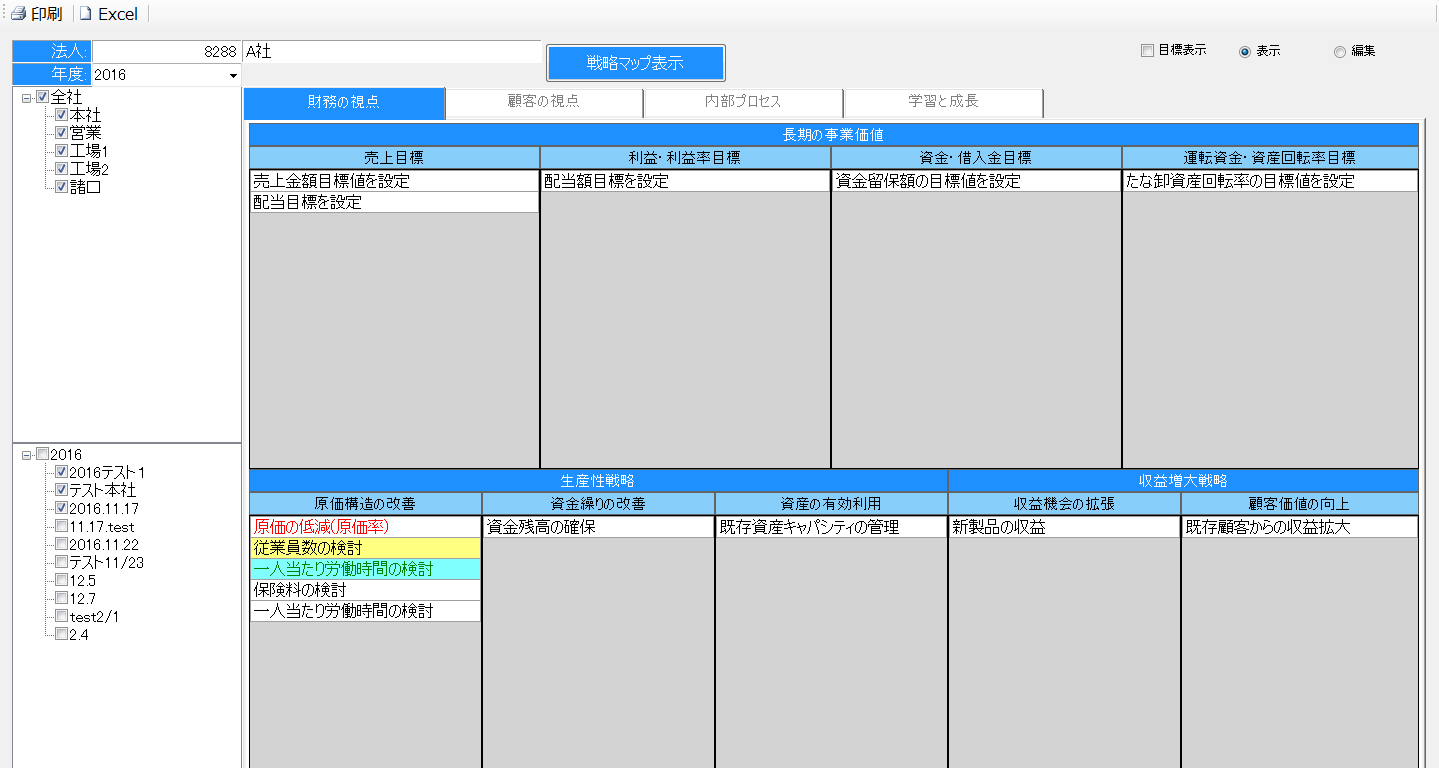Click the cyan 一人当たり労働時間の検討 item

pos(365,569)
